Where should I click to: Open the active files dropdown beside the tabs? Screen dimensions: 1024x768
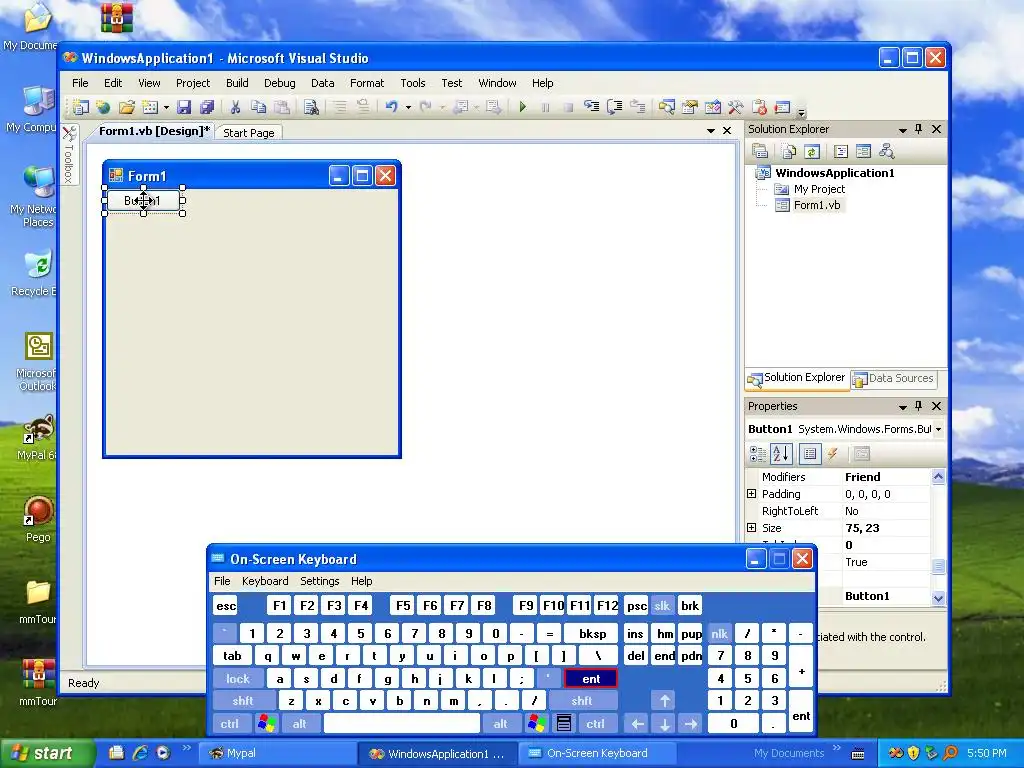click(711, 131)
